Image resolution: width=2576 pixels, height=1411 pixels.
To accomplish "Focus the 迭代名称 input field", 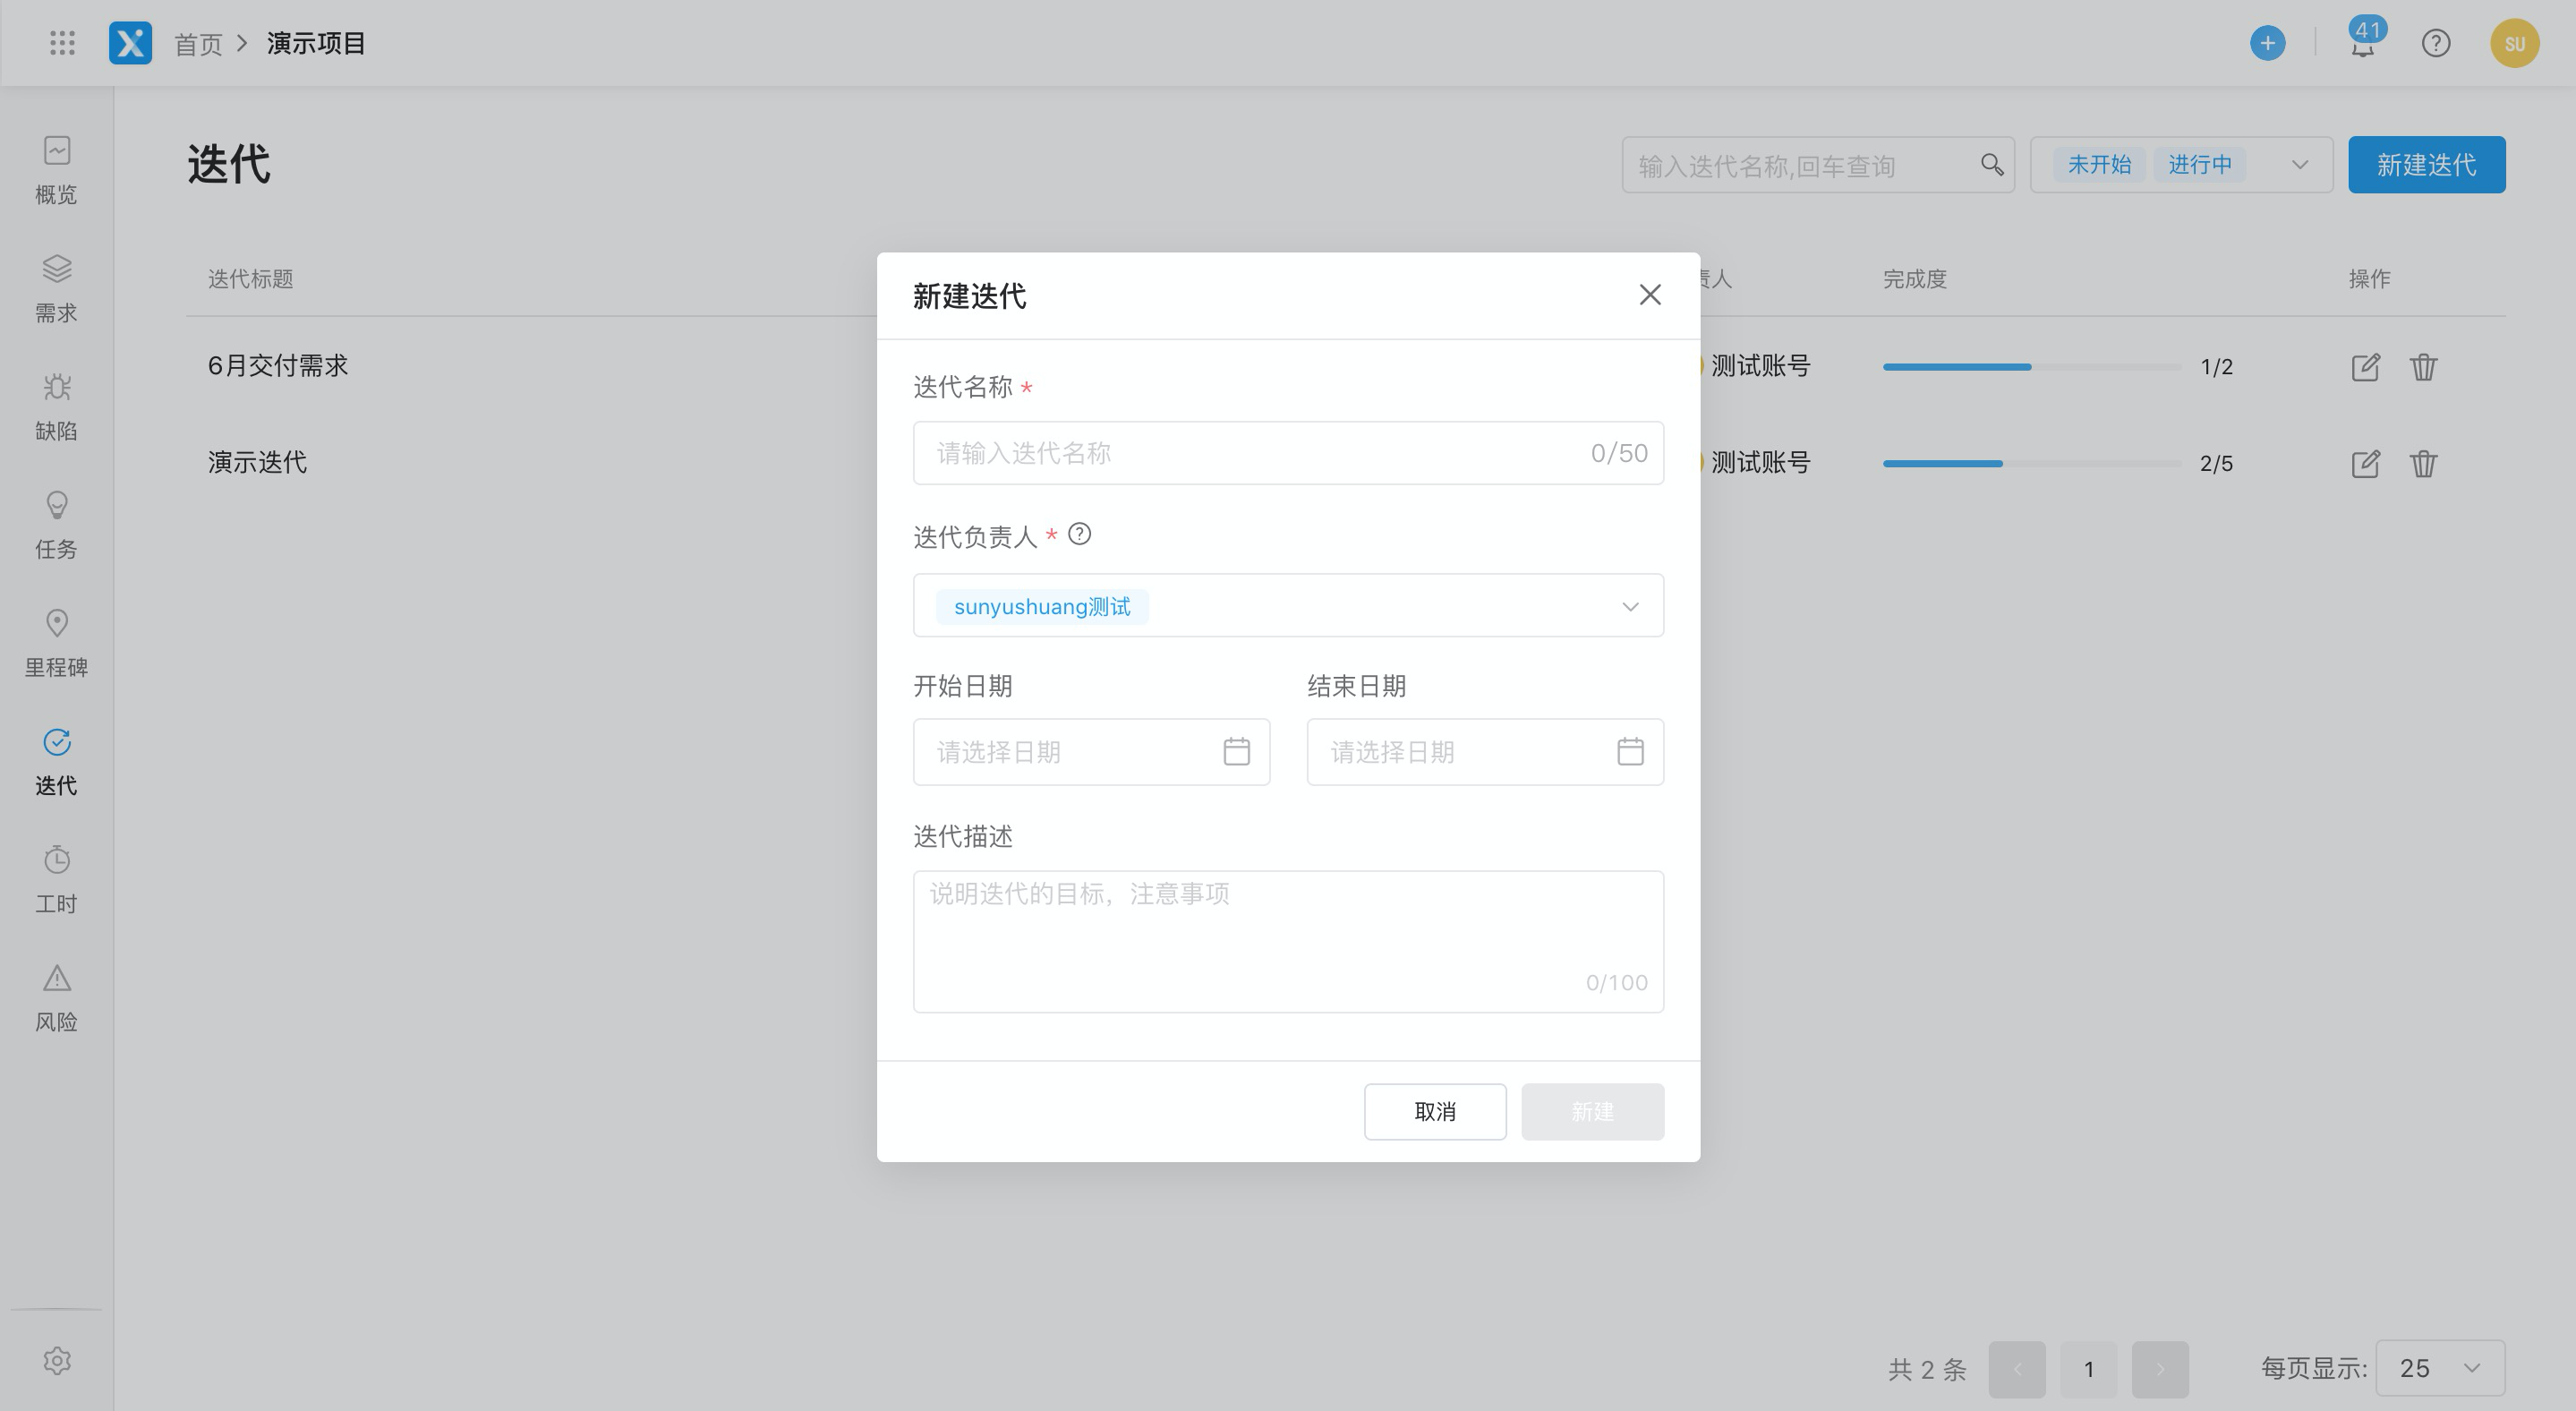I will tap(1250, 453).
